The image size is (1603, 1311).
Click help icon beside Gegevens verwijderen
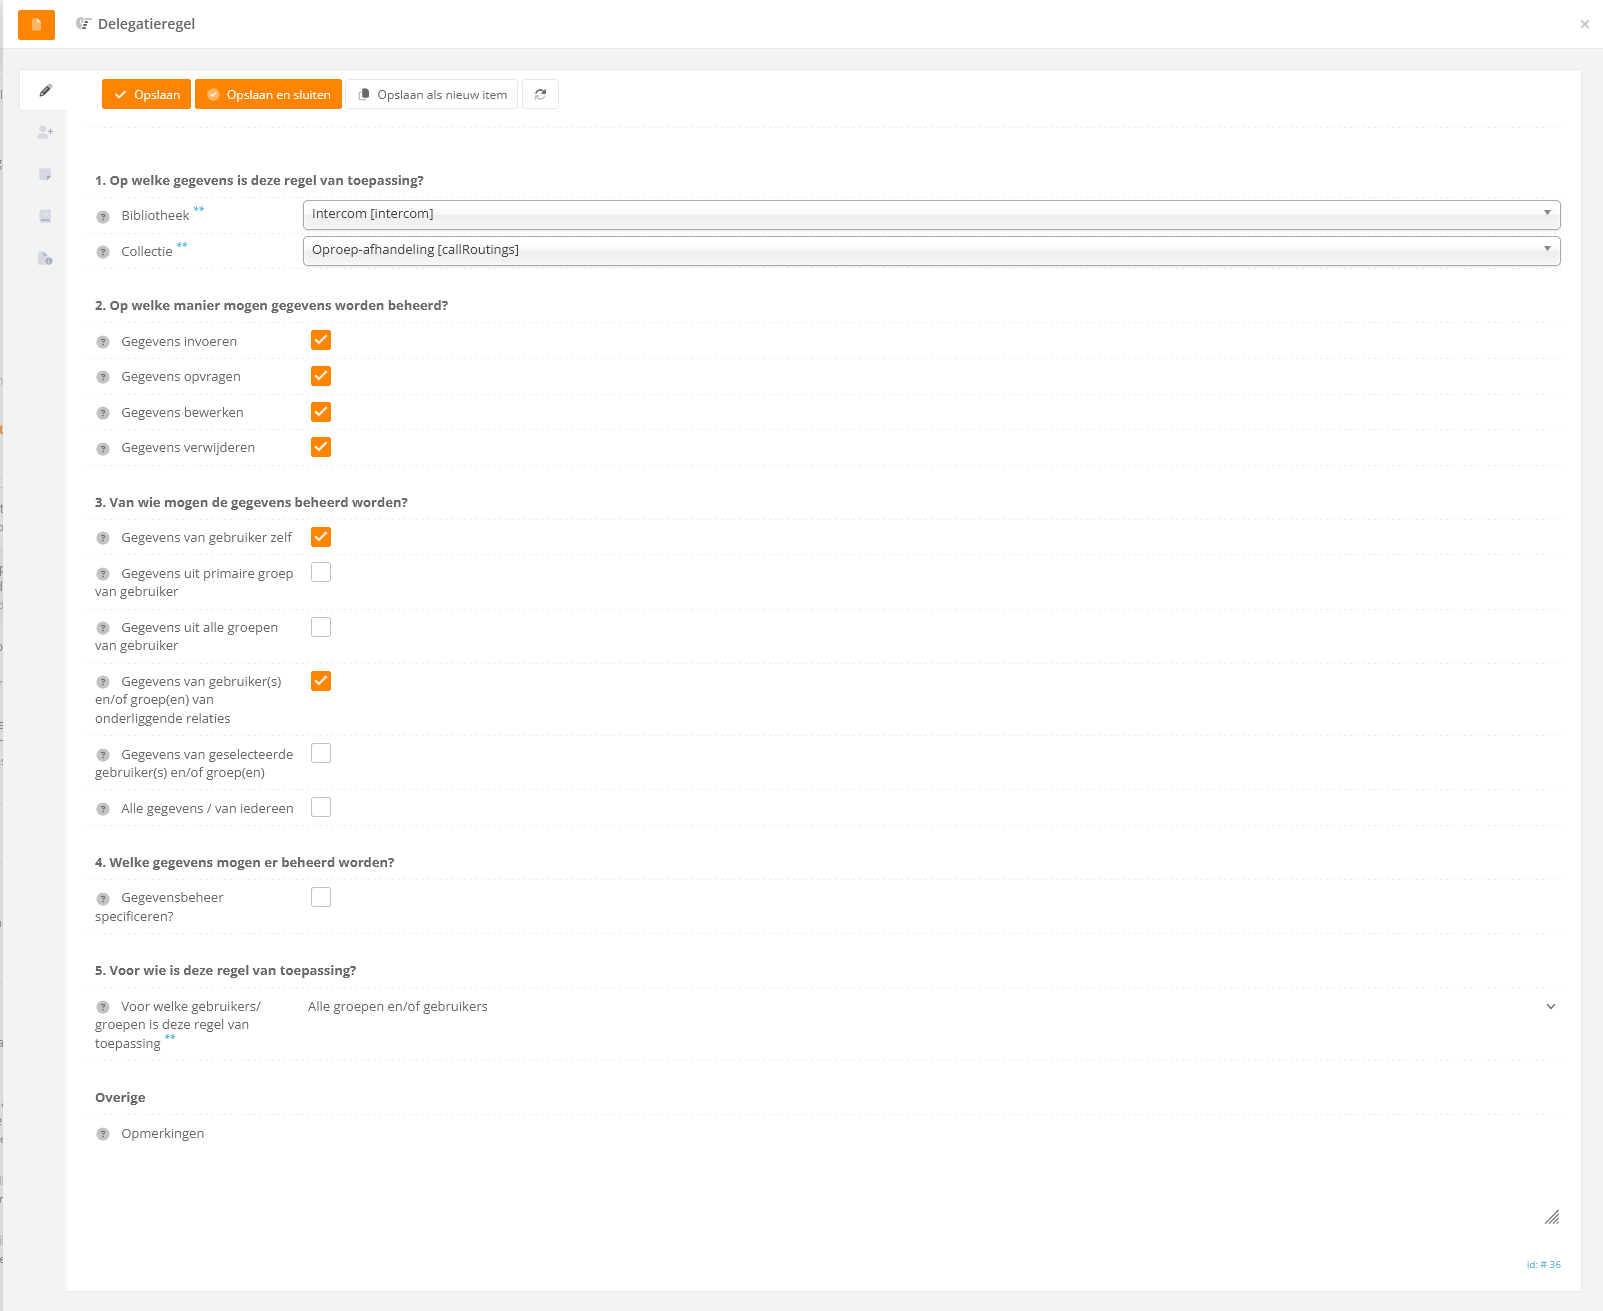(103, 449)
